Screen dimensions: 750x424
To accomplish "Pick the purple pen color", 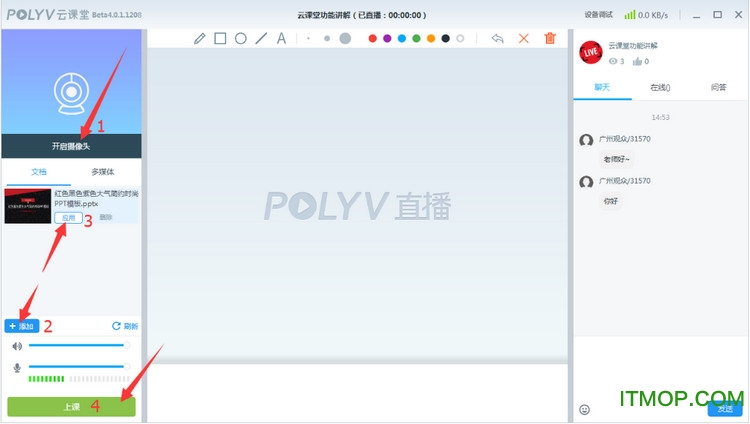I will pos(387,38).
